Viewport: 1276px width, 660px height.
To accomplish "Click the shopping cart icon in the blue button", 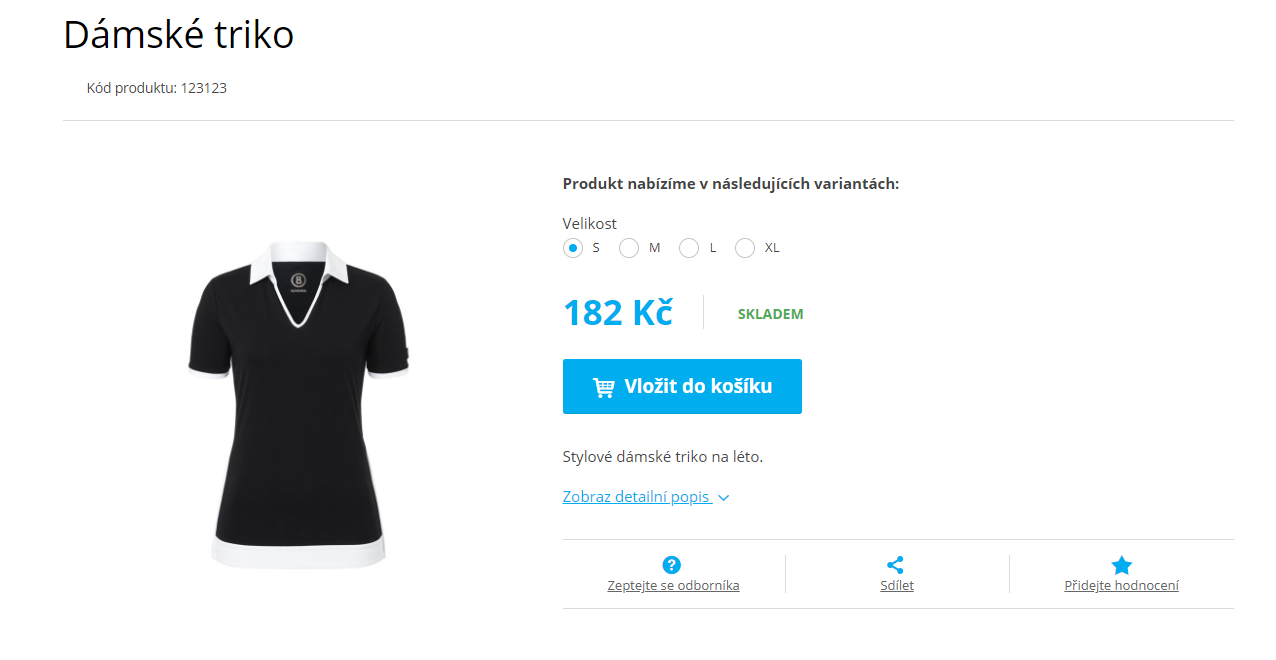I will tap(603, 387).
